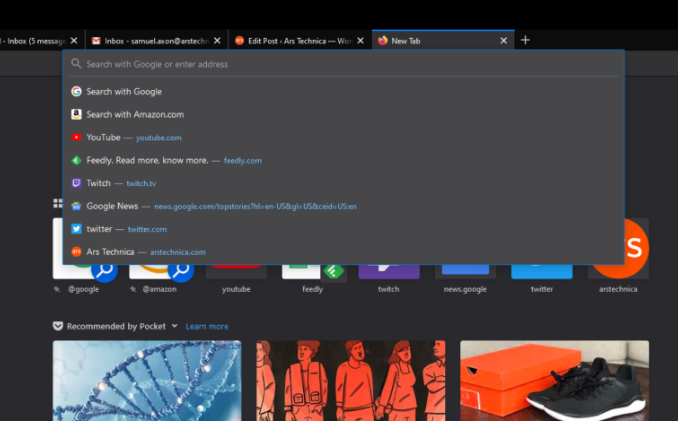
Task: Open the Ars Technica suggestion row
Action: pos(344,252)
